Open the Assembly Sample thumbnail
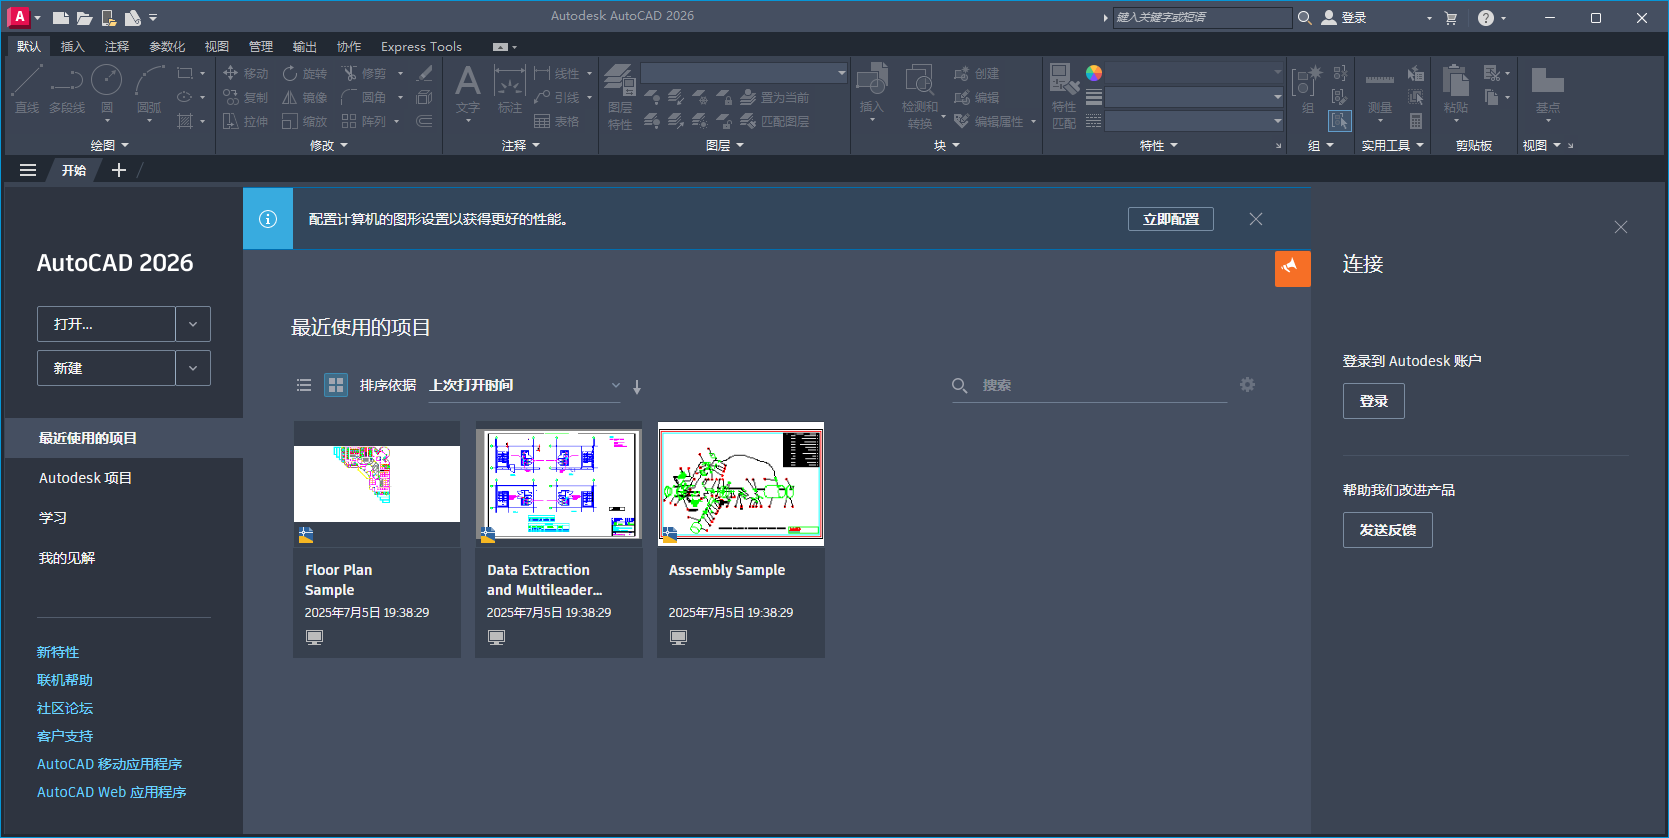This screenshot has height=838, width=1669. [741, 484]
